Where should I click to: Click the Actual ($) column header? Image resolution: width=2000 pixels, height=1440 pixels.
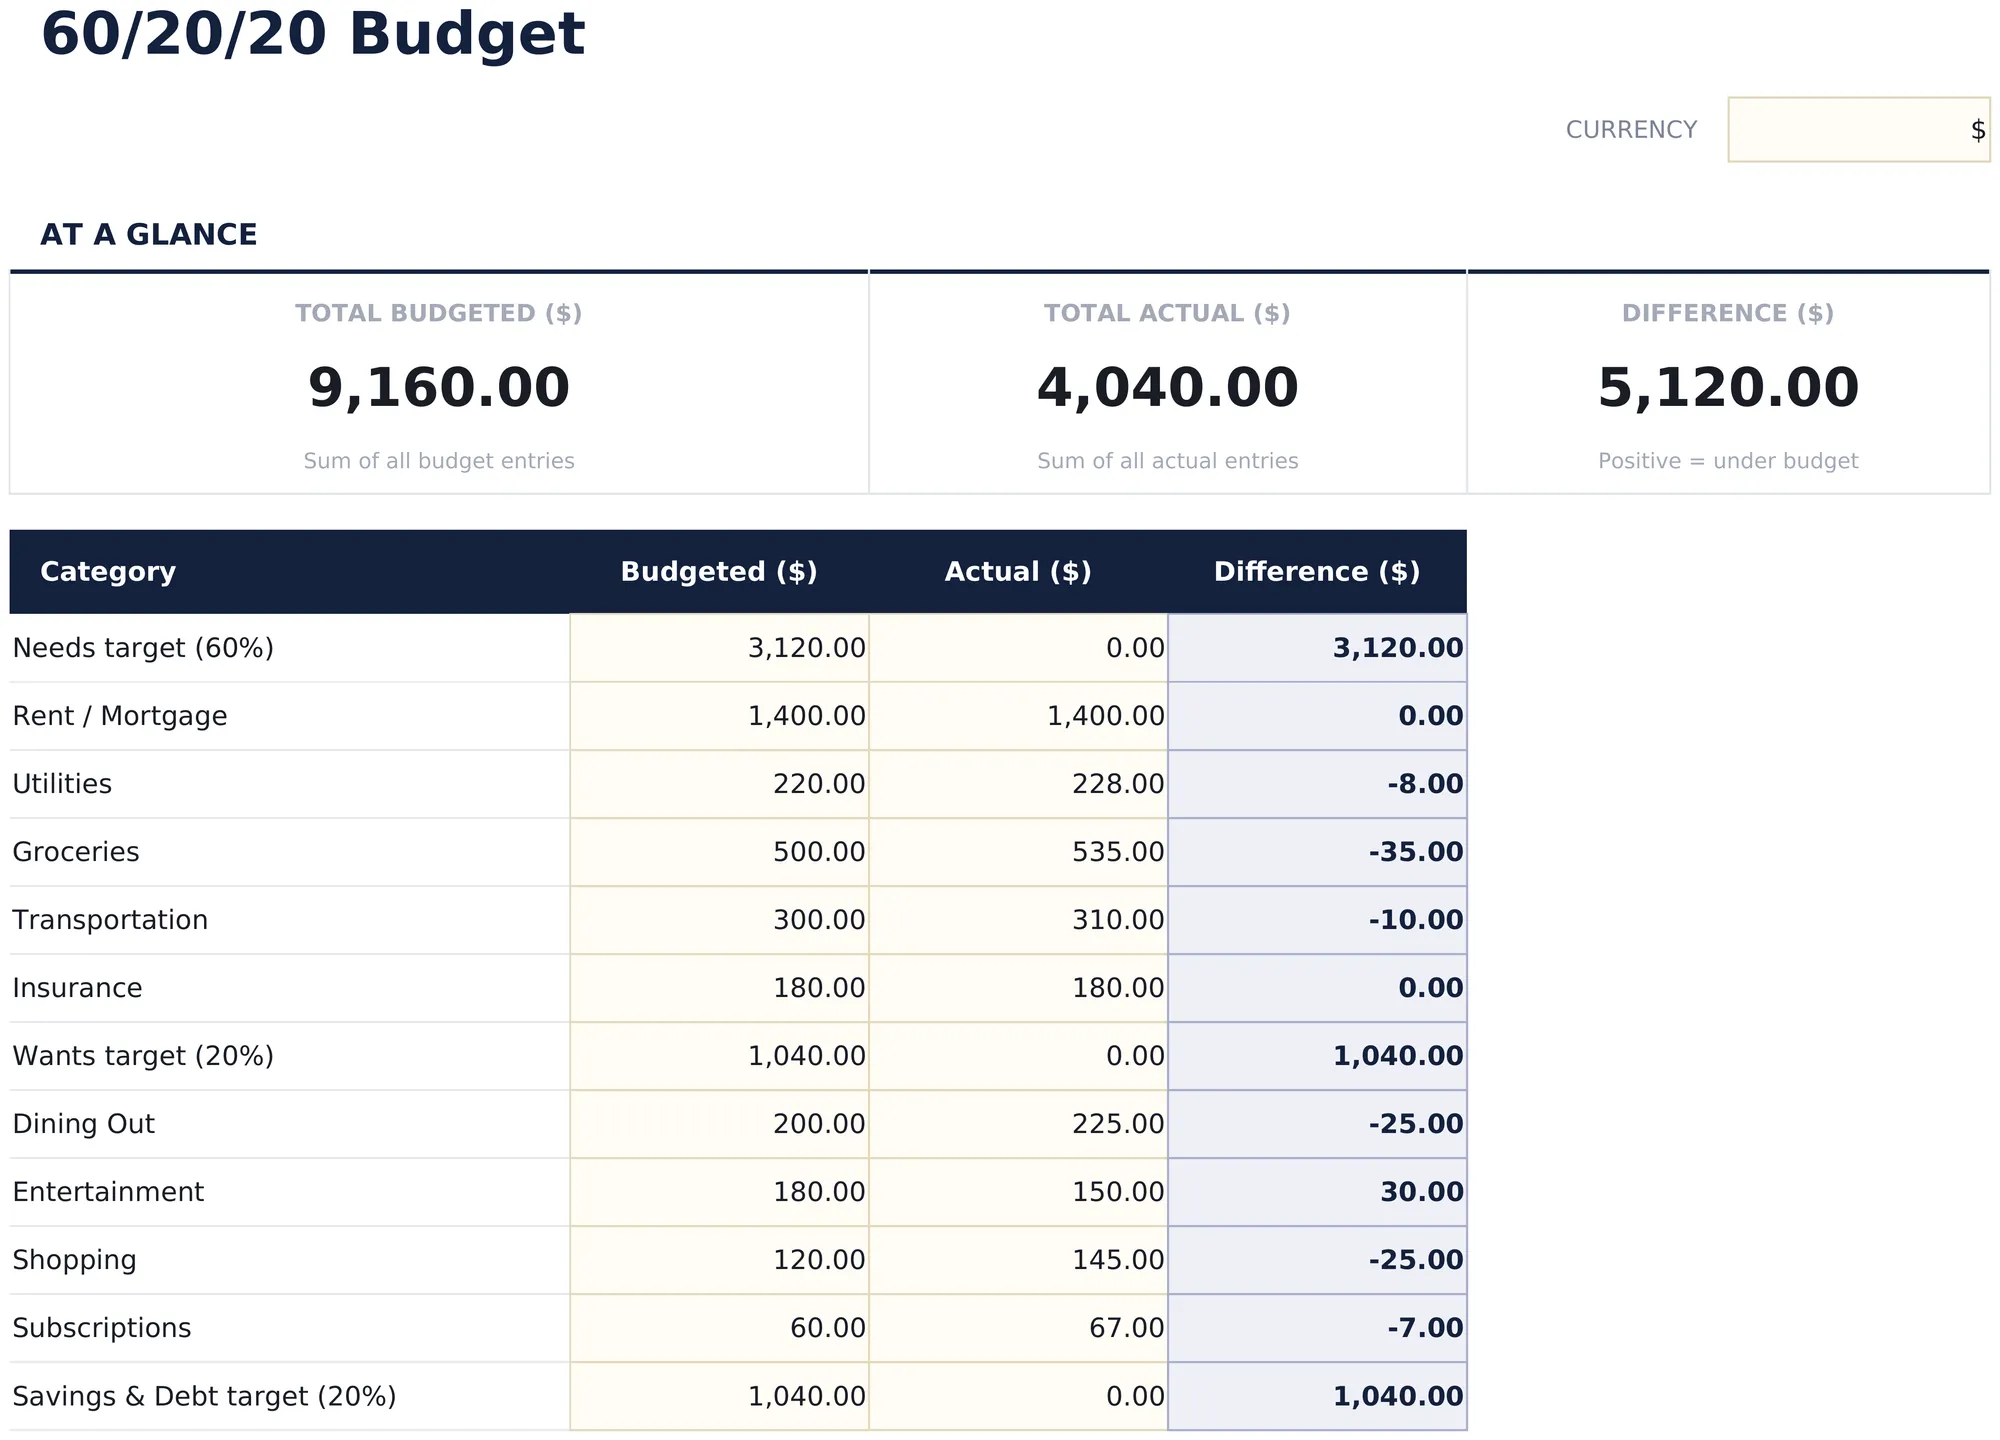[x=1018, y=572]
